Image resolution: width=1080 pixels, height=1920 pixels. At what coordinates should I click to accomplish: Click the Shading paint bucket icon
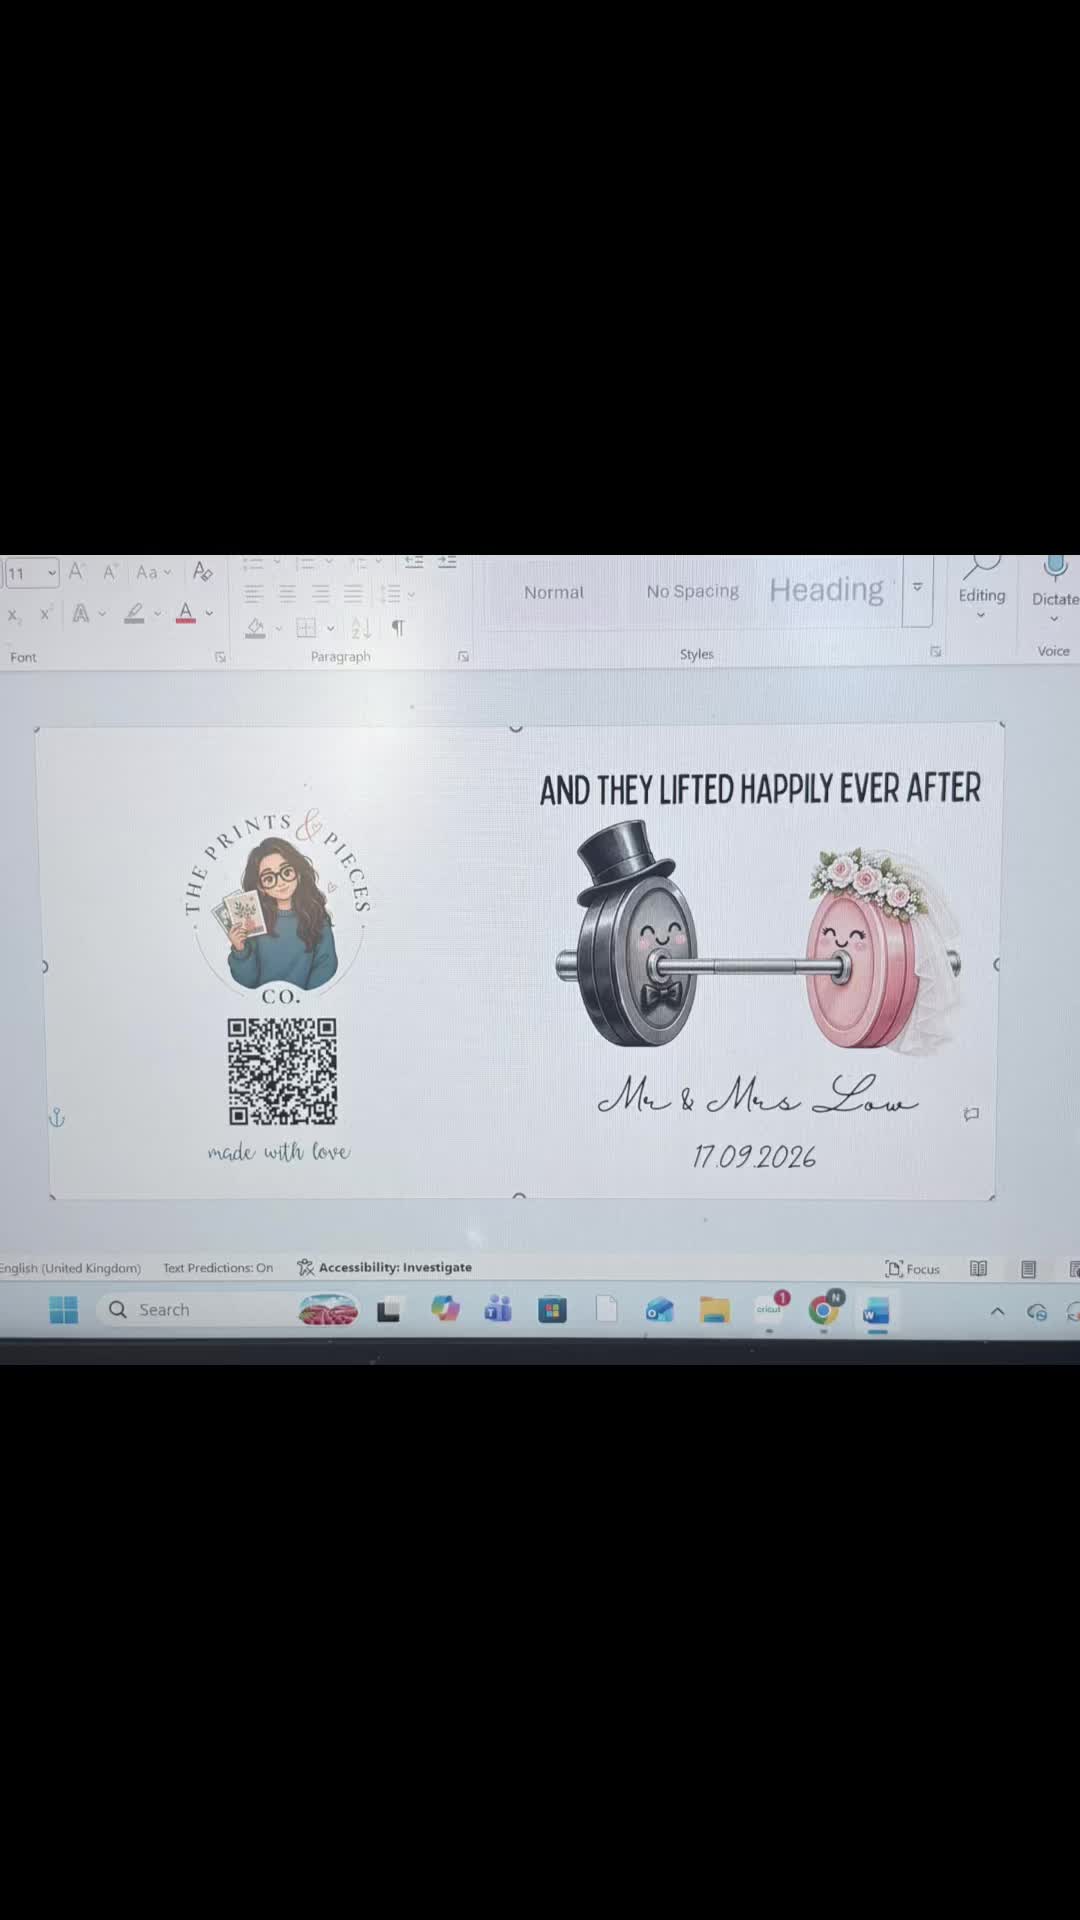coord(256,628)
